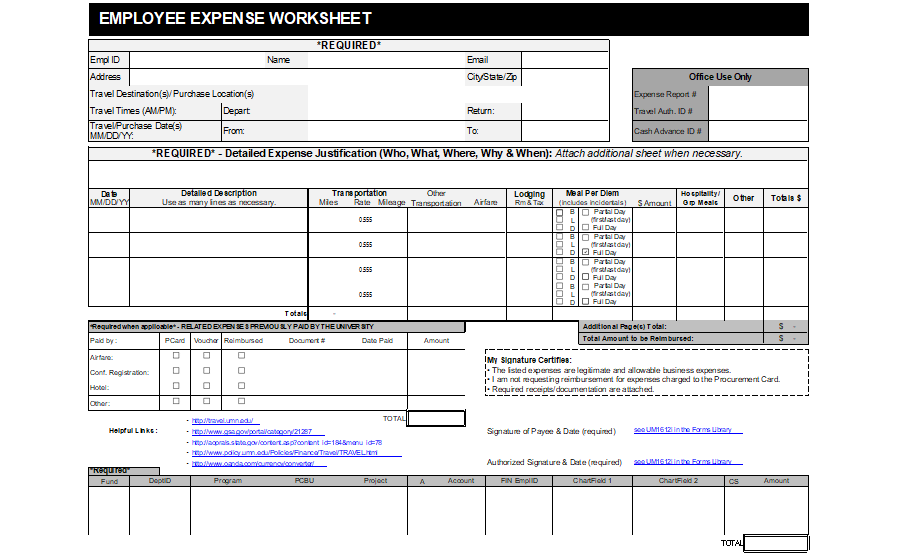Click the "Meal Per Diem" column header
Image resolution: width=900 pixels, height=559 pixels.
(x=592, y=193)
